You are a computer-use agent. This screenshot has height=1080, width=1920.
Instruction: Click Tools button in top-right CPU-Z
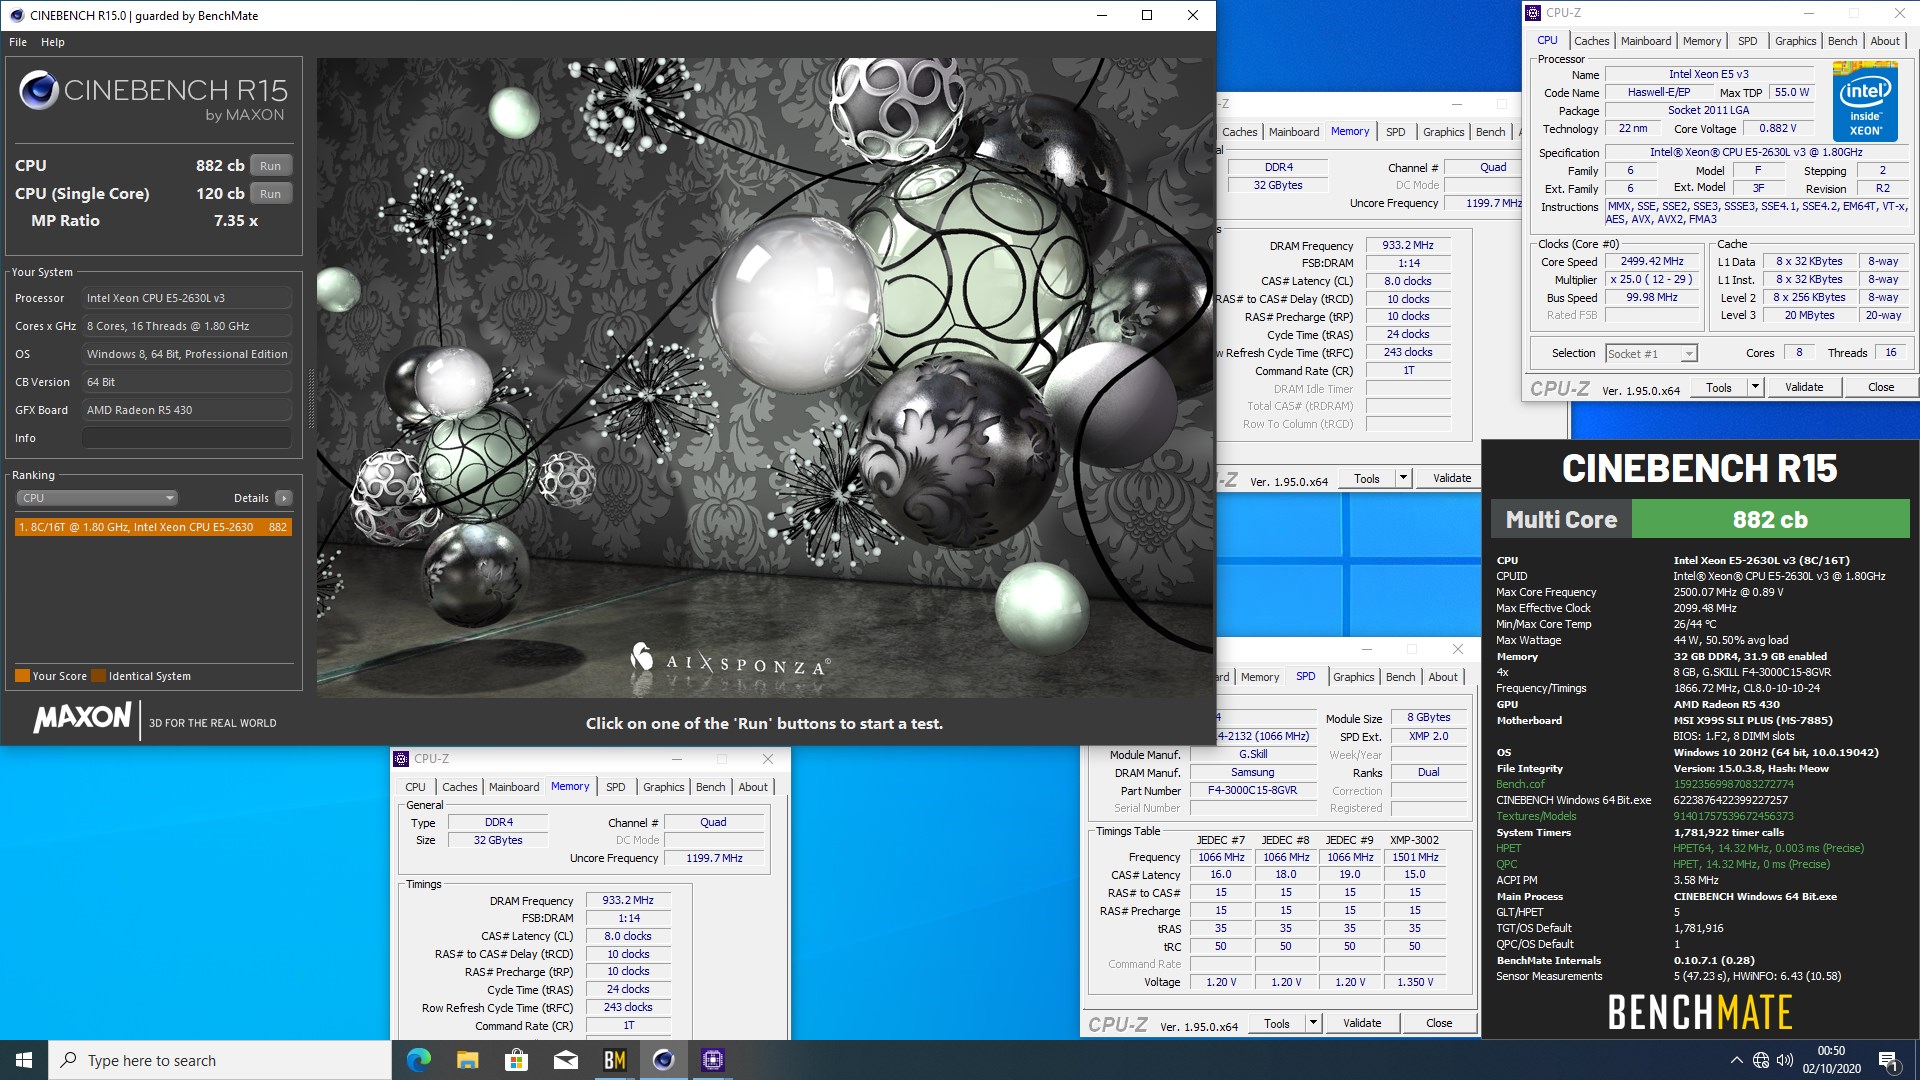1718,388
